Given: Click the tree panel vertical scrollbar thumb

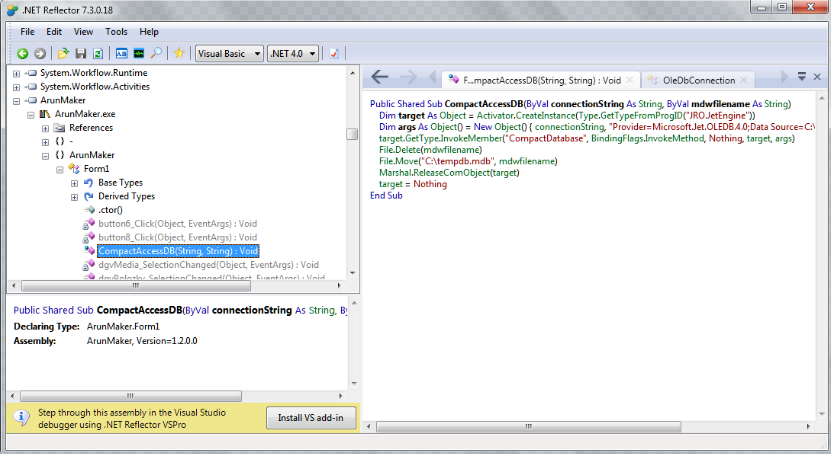Looking at the screenshot, I should point(352,135).
